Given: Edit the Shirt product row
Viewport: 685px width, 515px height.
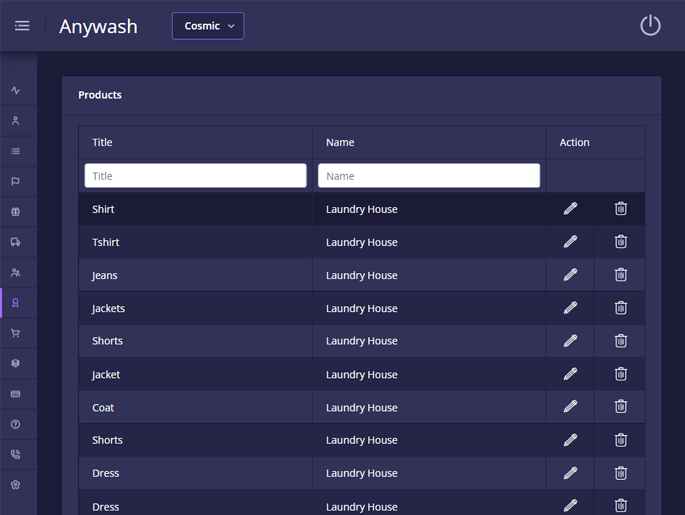Looking at the screenshot, I should [x=570, y=209].
